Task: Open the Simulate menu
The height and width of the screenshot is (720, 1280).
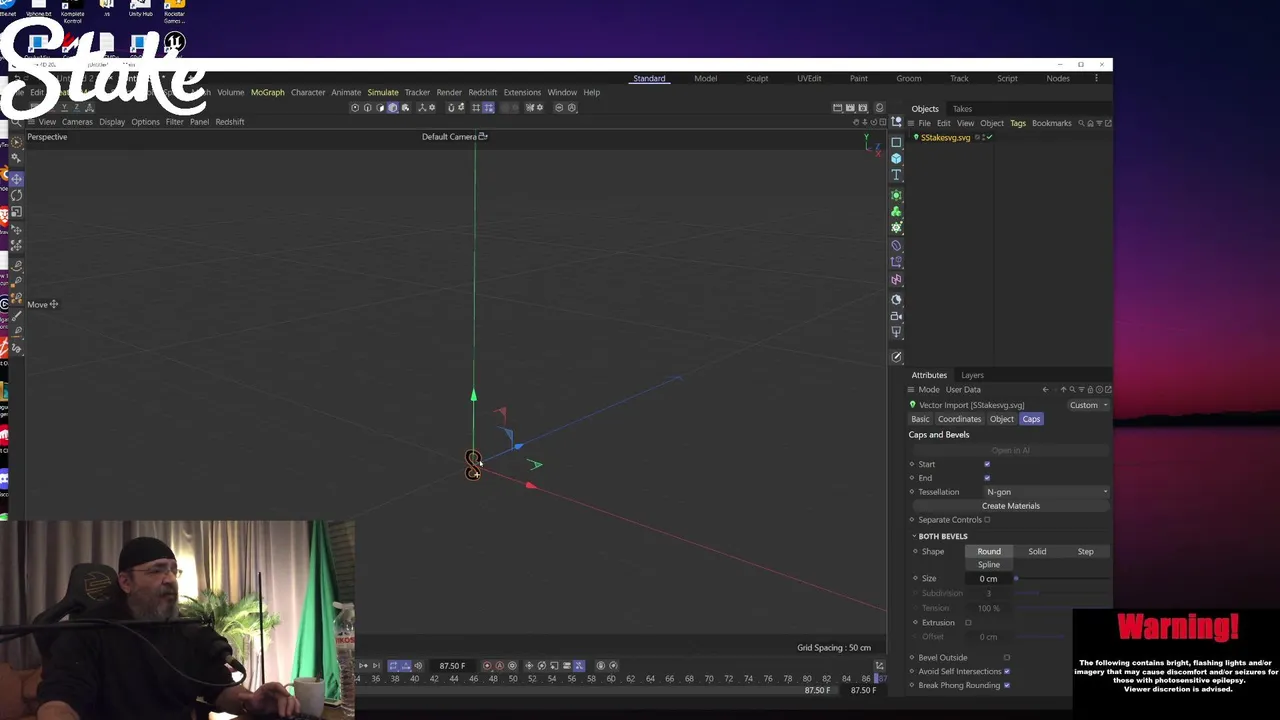Action: click(382, 92)
